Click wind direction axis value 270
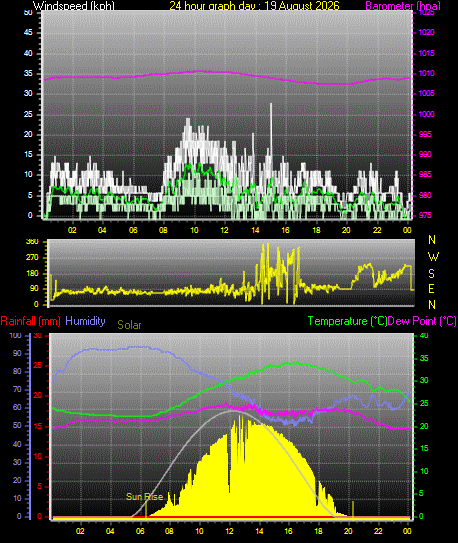 [32, 258]
